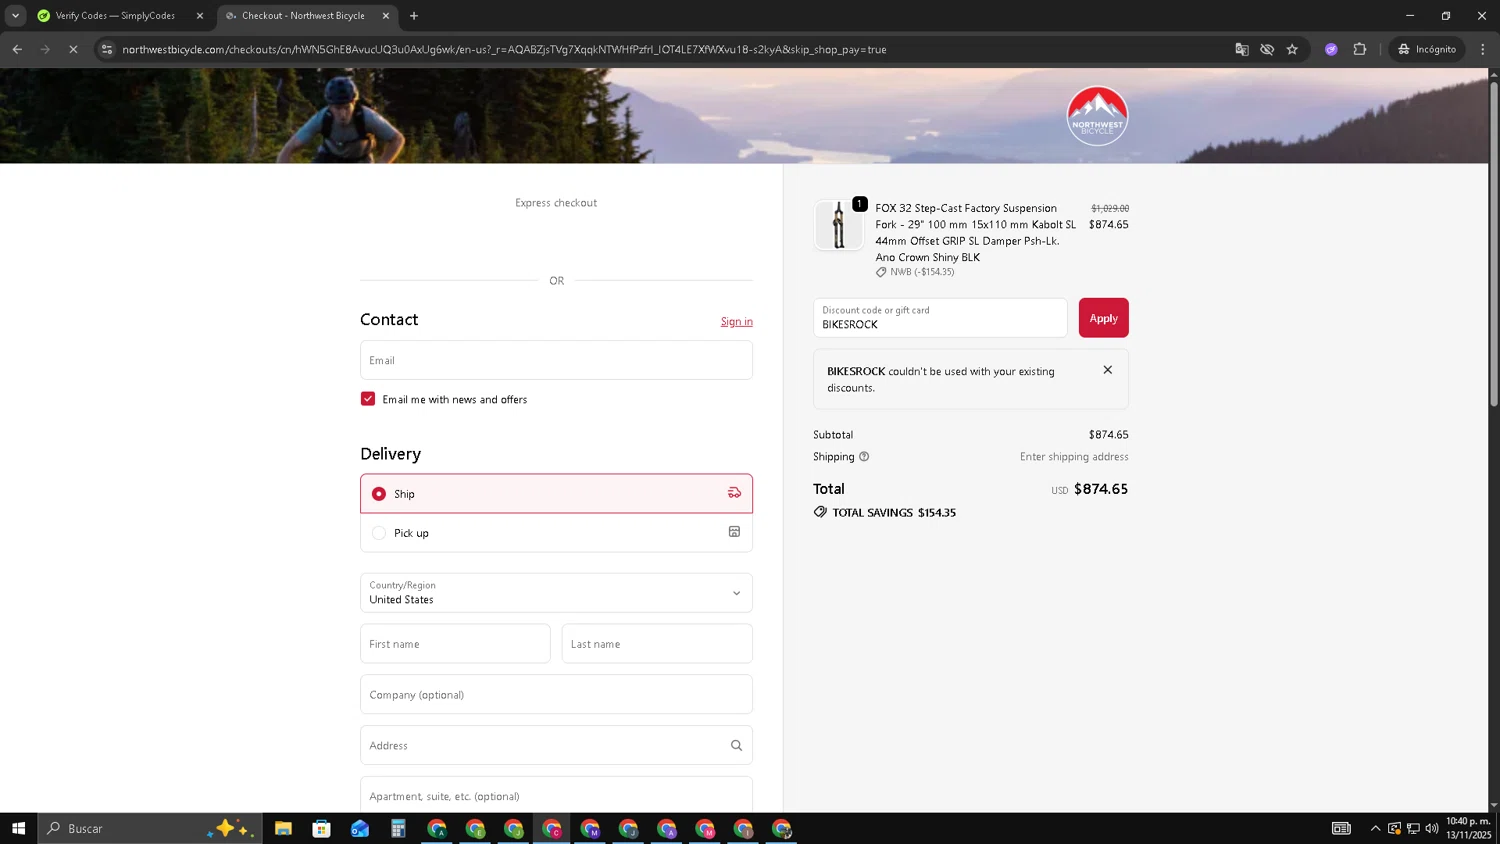Open the browser extensions puzzle icon
Image resolution: width=1500 pixels, height=844 pixels.
(1360, 49)
